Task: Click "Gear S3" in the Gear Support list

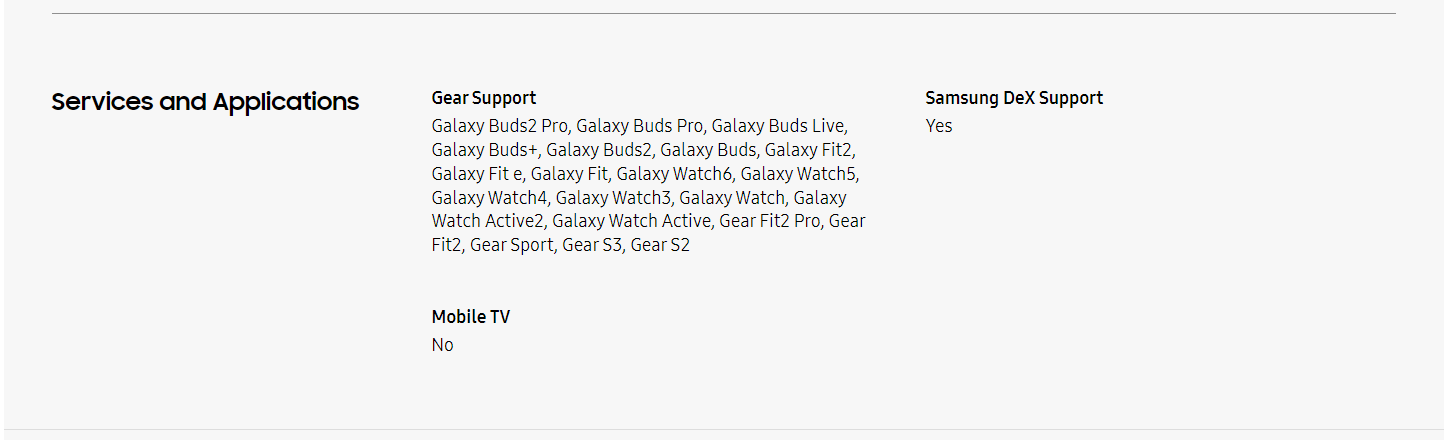Action: coord(591,245)
